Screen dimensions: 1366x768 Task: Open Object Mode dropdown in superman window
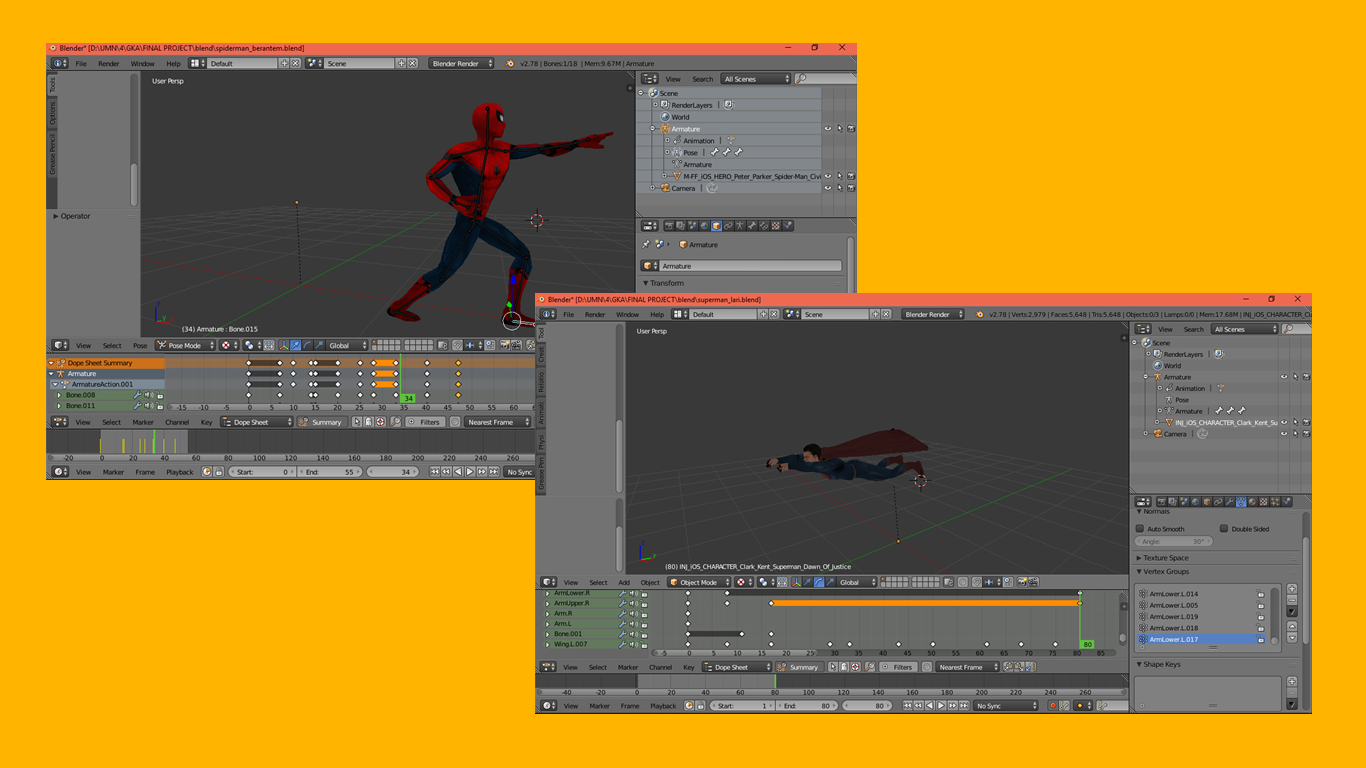(699, 582)
